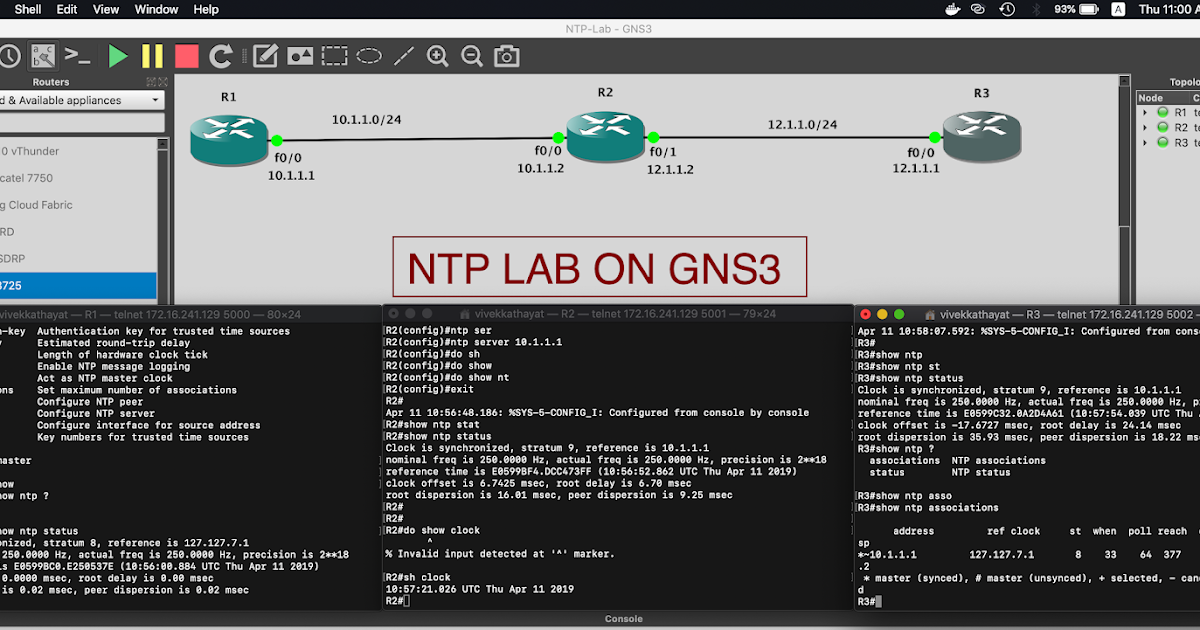Image resolution: width=1200 pixels, height=630 pixels.
Task: Expand the R1 node in Topology Summary
Action: [x=1145, y=112]
